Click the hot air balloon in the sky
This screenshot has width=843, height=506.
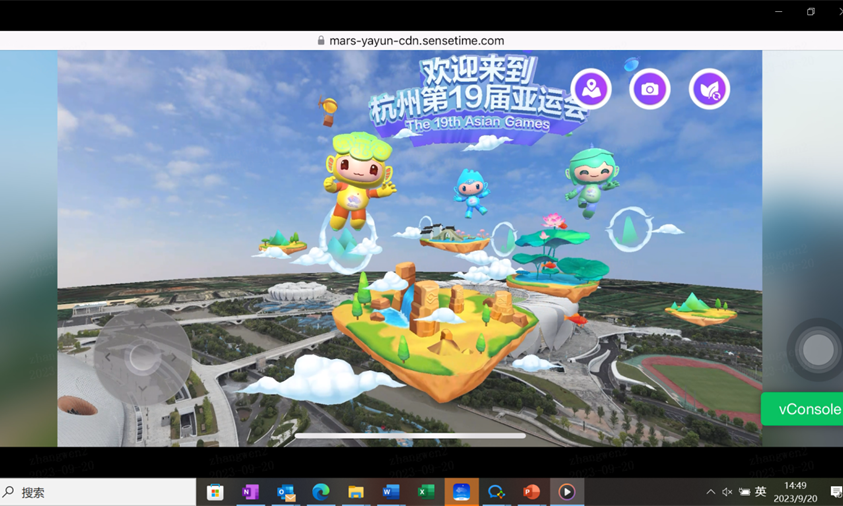327,111
